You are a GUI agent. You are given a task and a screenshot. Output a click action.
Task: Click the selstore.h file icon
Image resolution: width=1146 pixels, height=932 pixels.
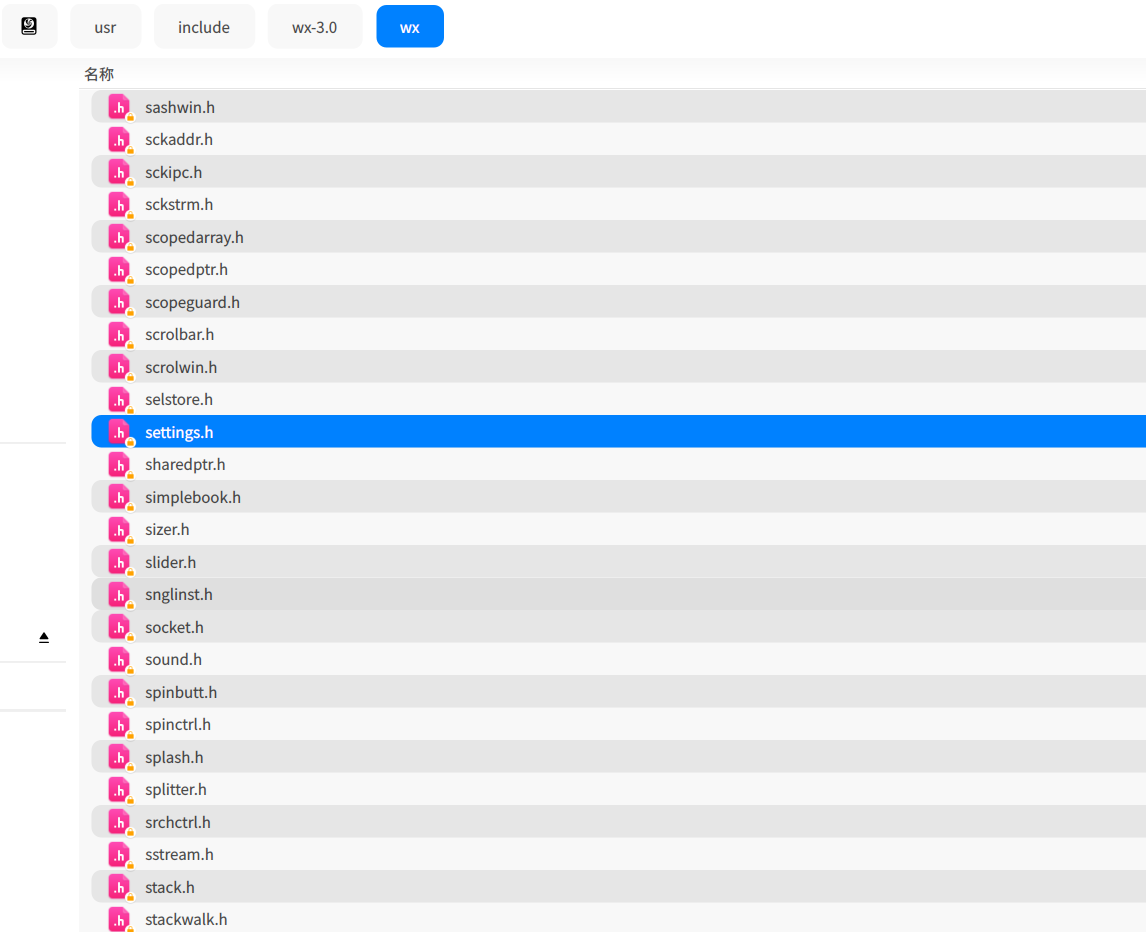120,400
